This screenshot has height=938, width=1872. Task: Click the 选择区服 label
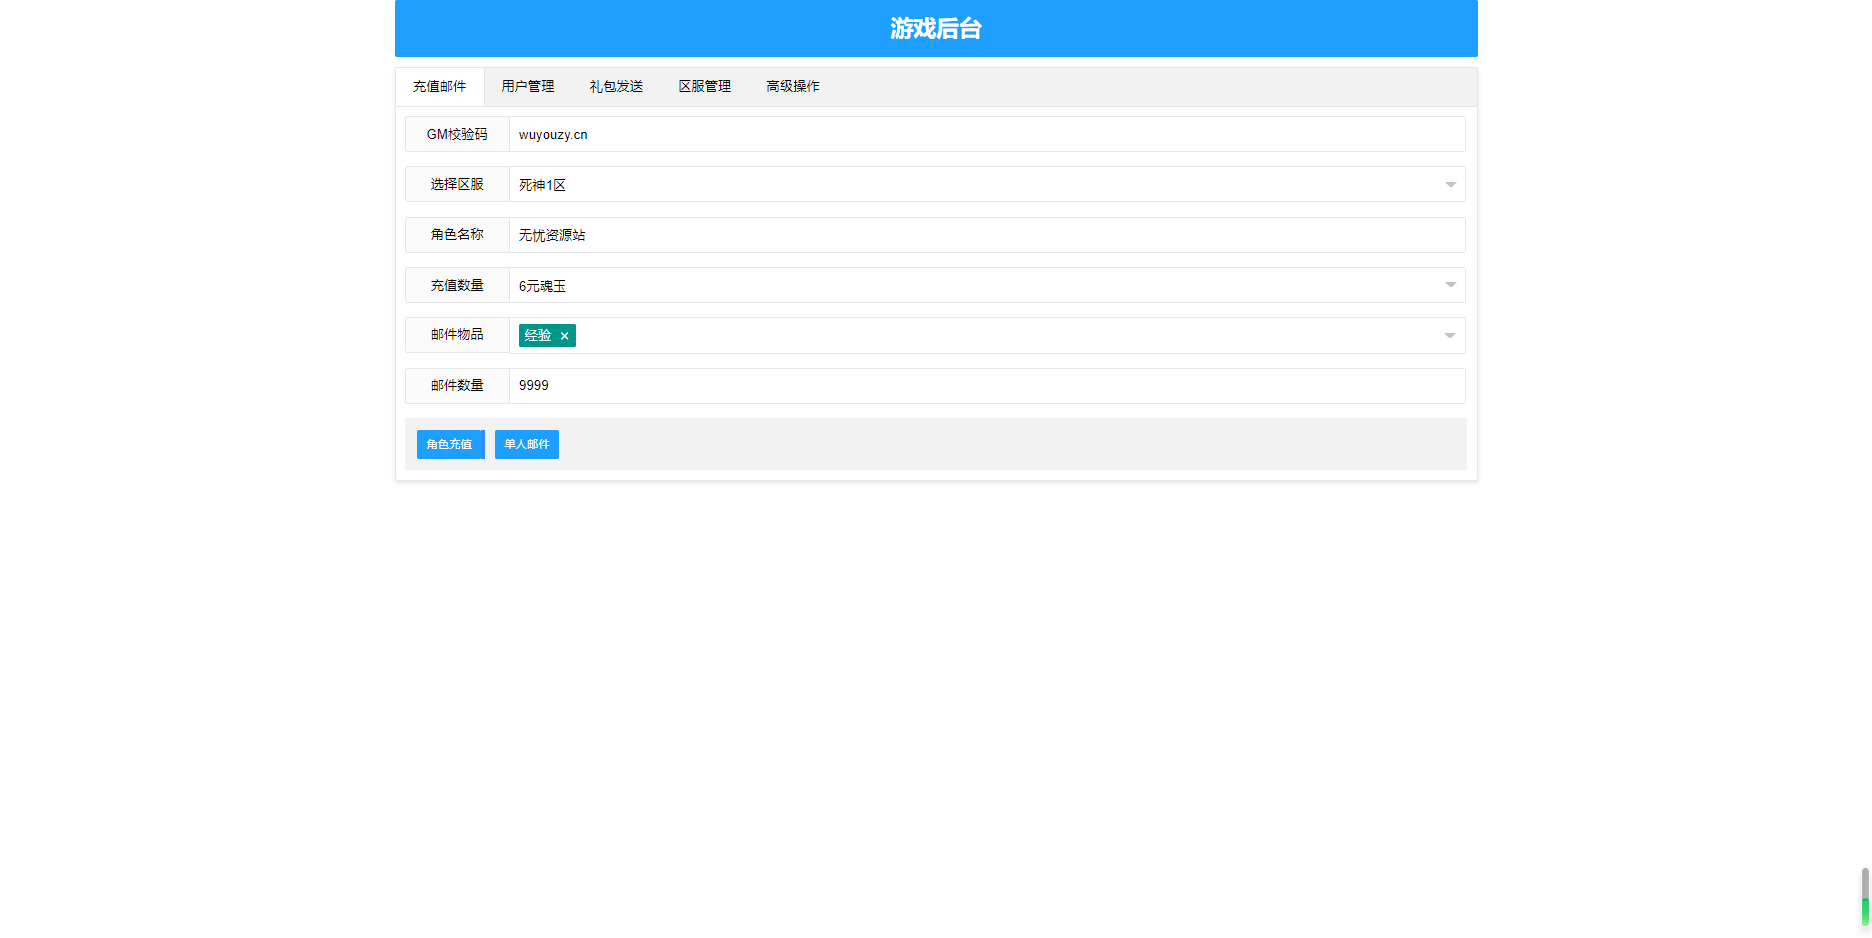tap(457, 184)
